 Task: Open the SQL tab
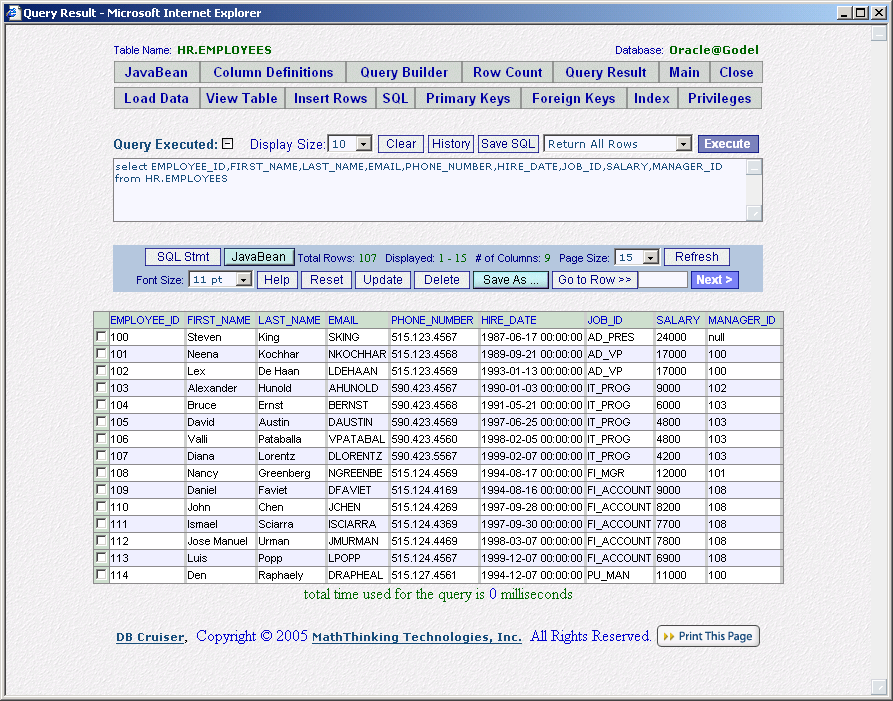point(395,99)
